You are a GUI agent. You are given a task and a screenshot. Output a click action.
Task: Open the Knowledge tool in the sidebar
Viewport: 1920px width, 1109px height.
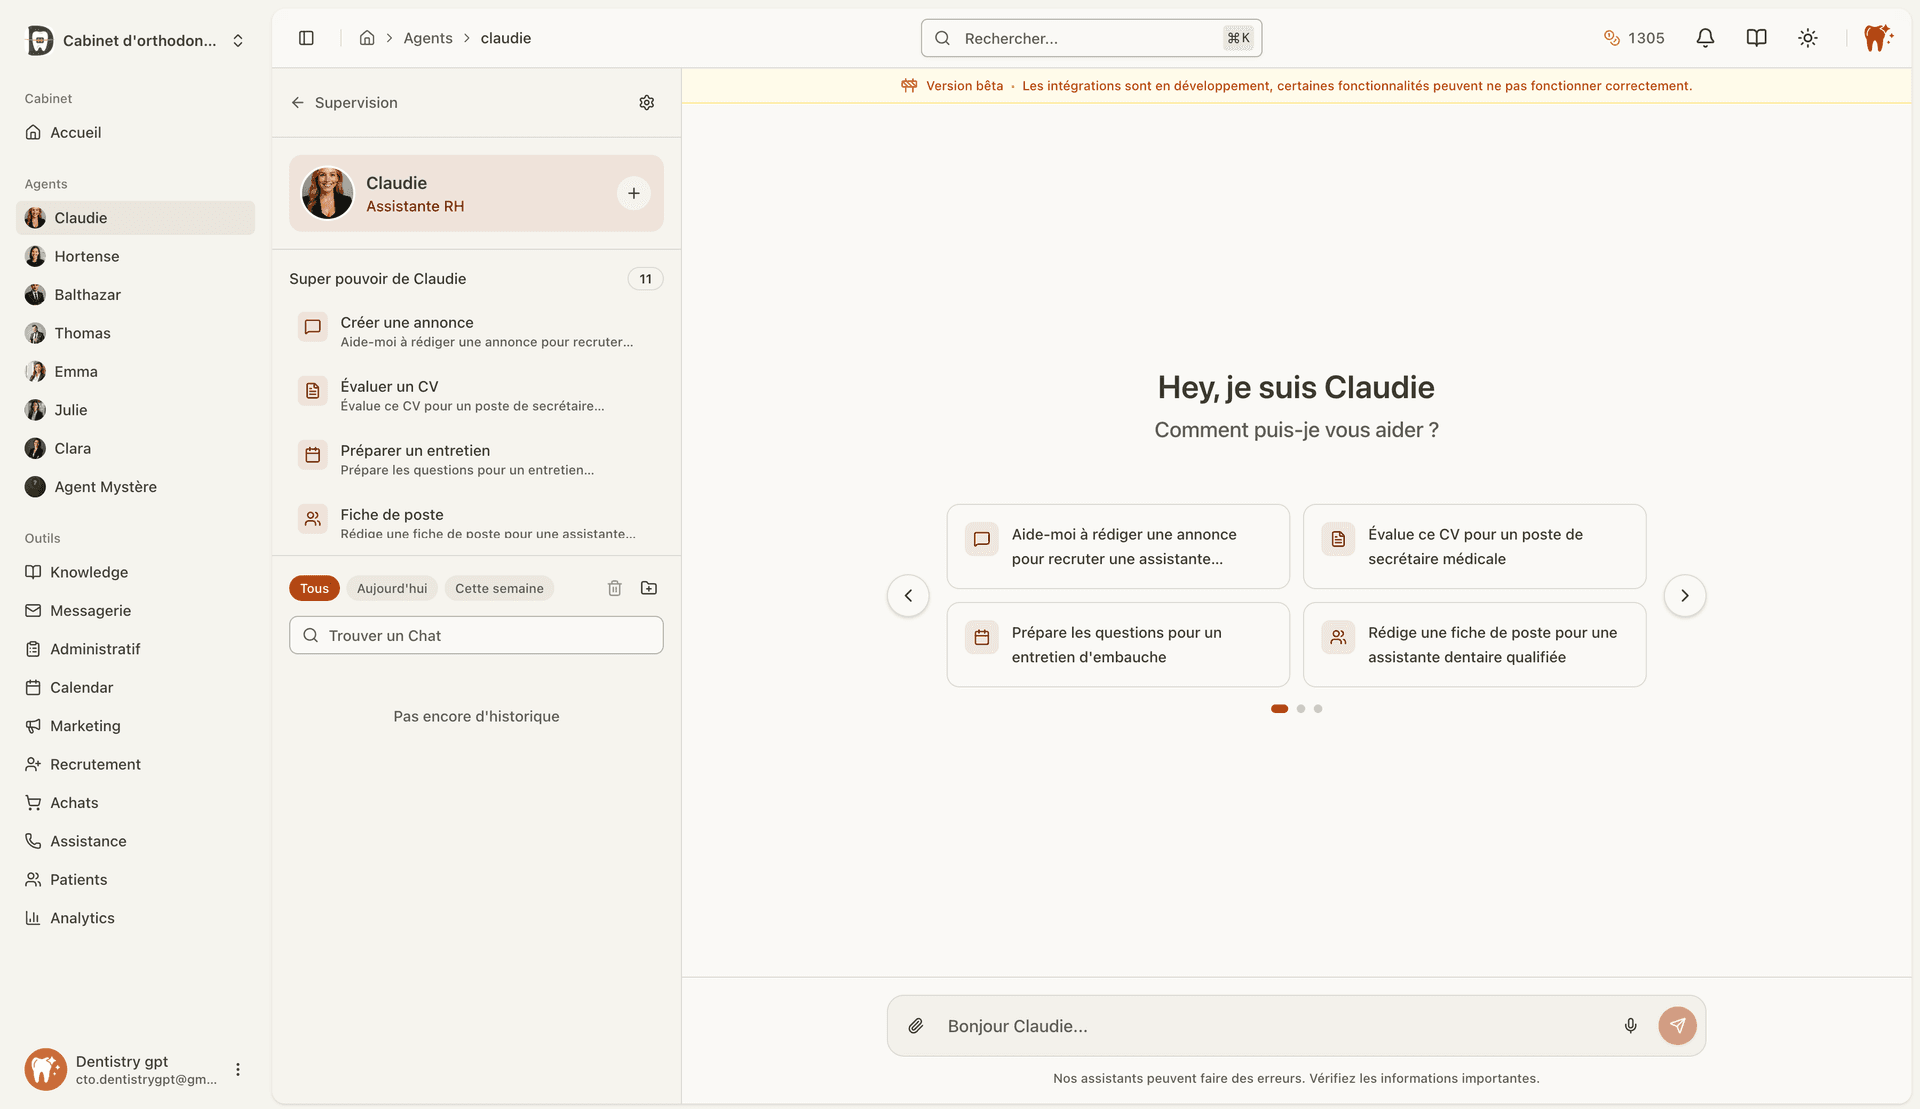pos(88,572)
